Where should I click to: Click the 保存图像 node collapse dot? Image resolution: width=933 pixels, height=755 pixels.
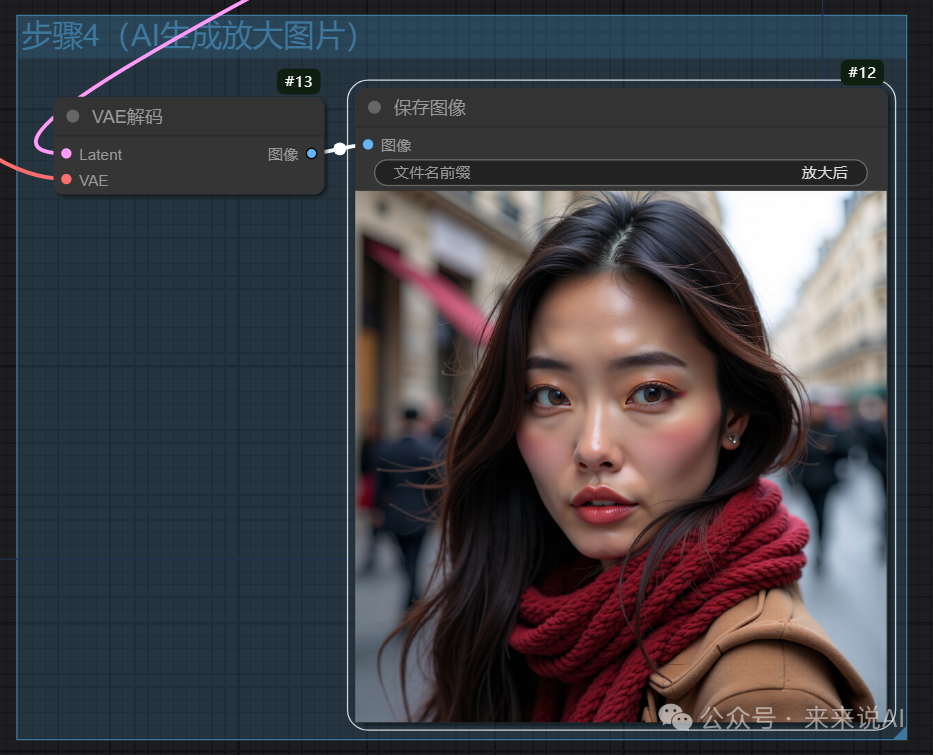point(374,107)
